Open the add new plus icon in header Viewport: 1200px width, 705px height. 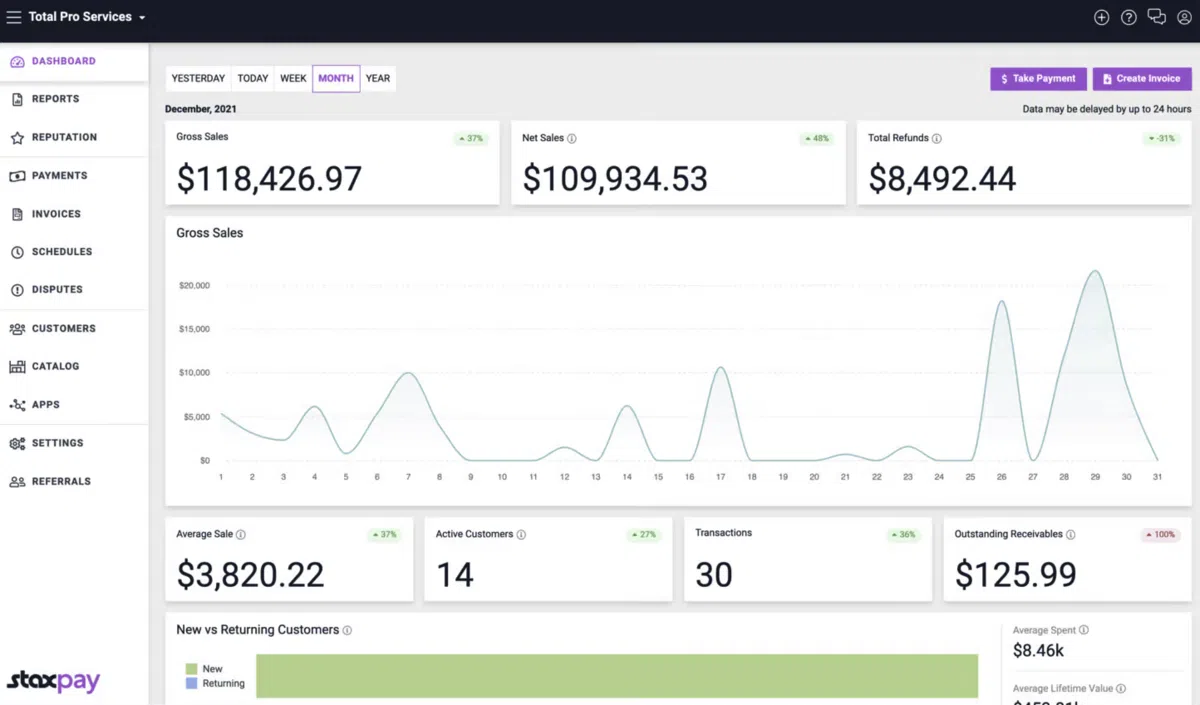[x=1101, y=17]
